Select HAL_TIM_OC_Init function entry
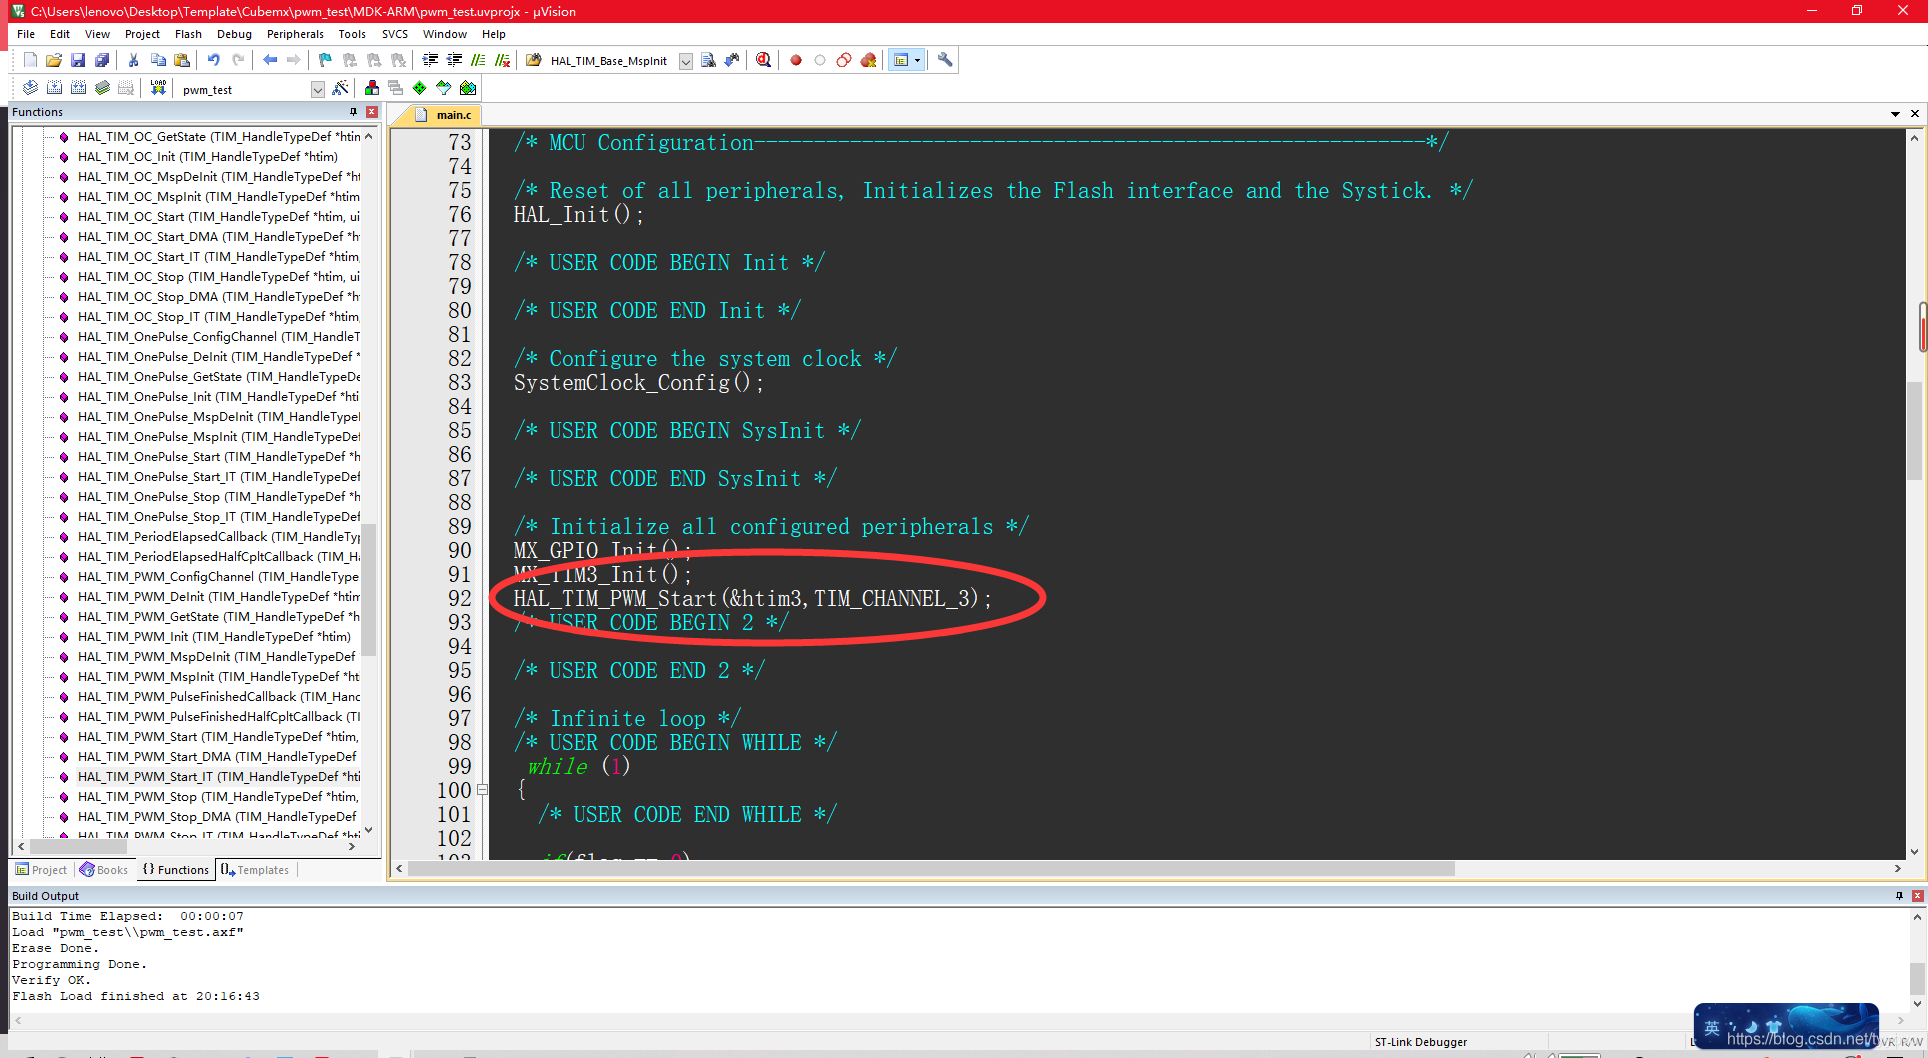The image size is (1928, 1058). click(207, 157)
